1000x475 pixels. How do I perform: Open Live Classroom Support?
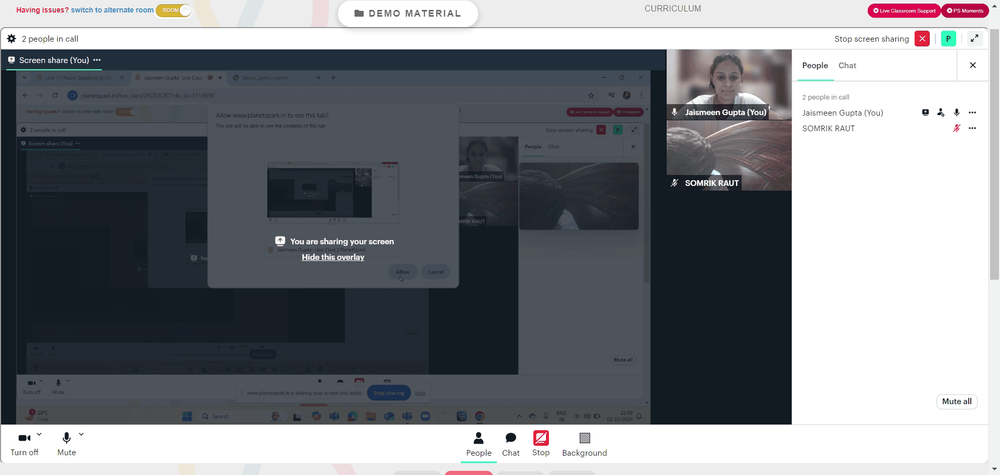904,11
